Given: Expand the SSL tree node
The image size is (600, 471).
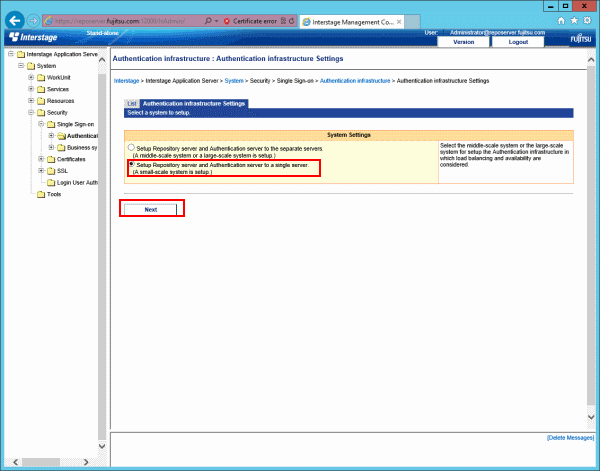Looking at the screenshot, I should (41, 171).
